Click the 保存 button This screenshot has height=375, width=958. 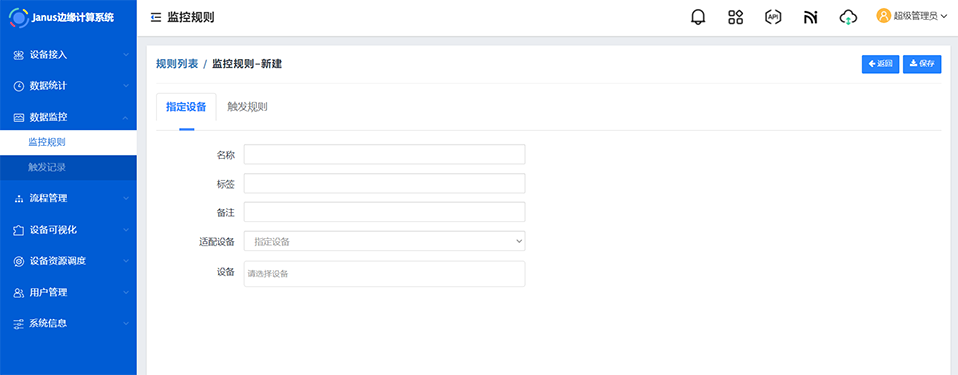coord(922,64)
